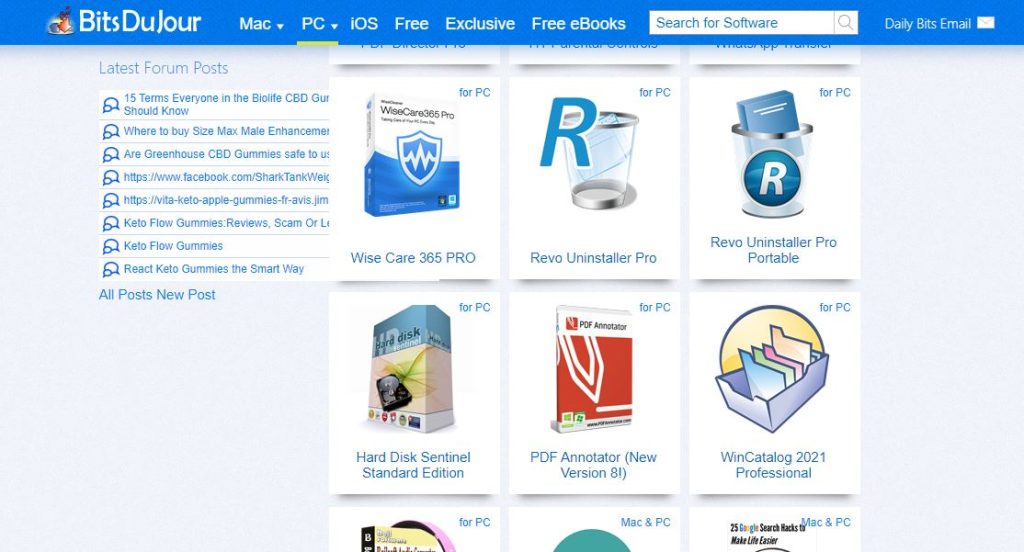Click chat icon beside 'Are Greenhouse CBD Gummies' post
This screenshot has height=552, width=1024.
[x=111, y=154]
